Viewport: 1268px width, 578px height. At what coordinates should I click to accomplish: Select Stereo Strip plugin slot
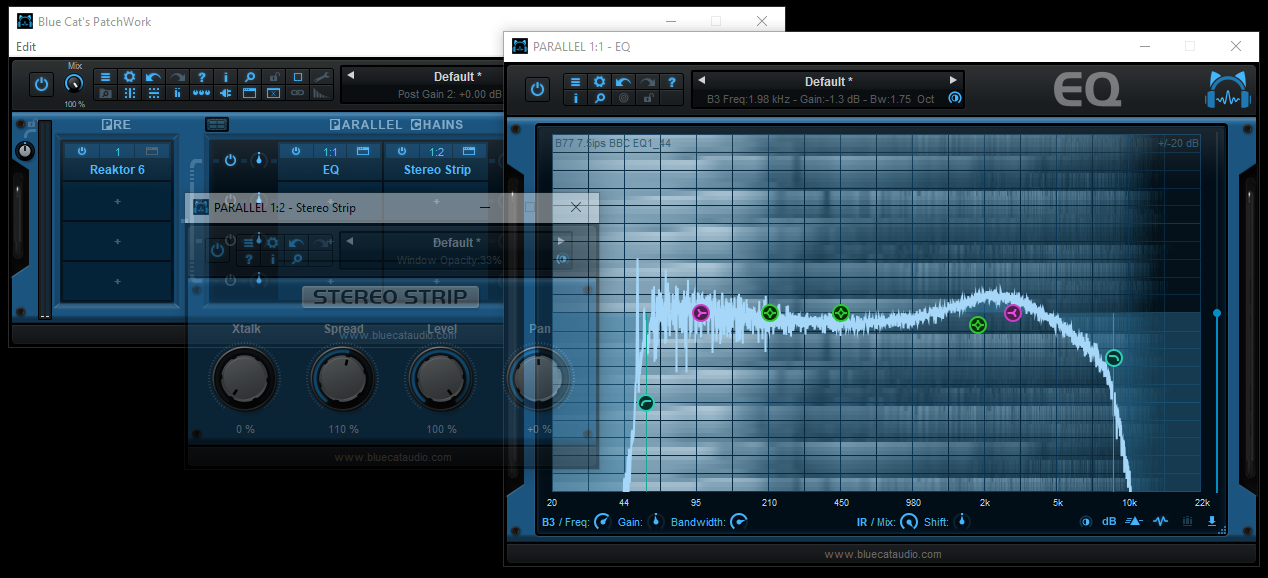(x=437, y=170)
